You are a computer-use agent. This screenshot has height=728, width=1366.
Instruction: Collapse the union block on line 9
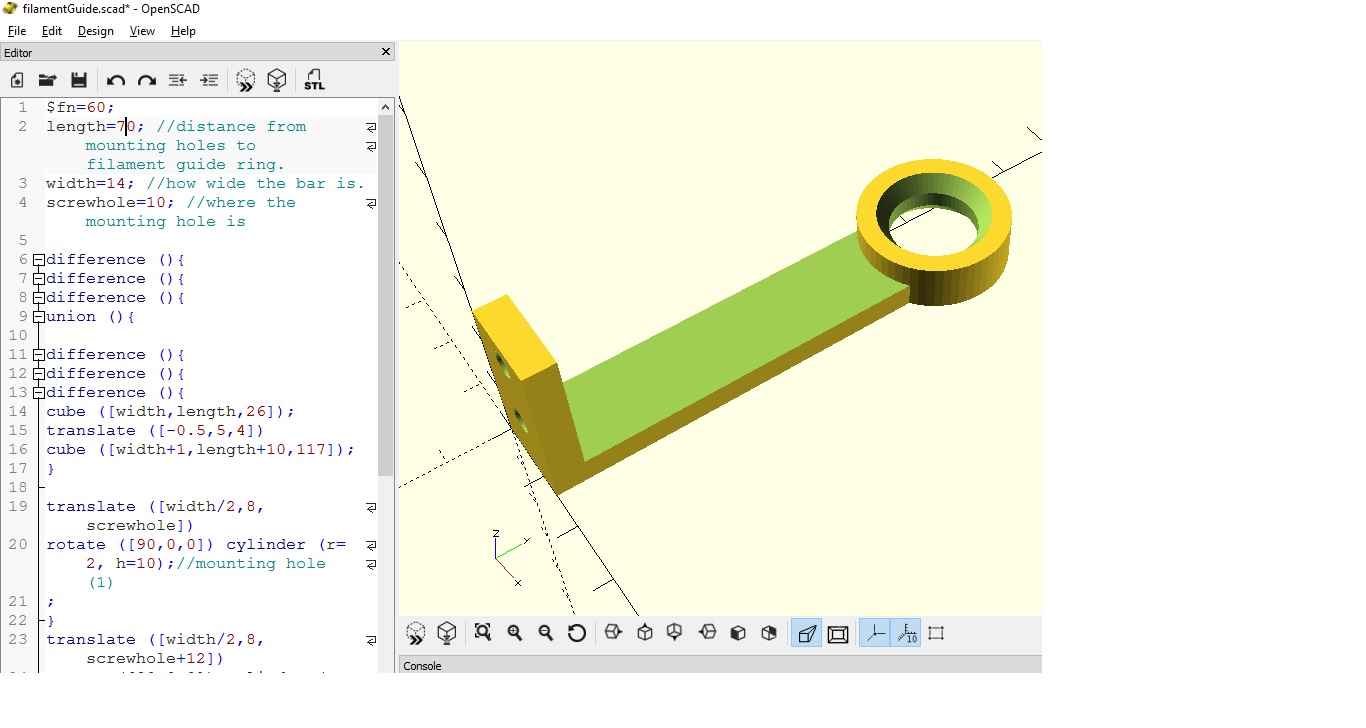click(x=39, y=317)
